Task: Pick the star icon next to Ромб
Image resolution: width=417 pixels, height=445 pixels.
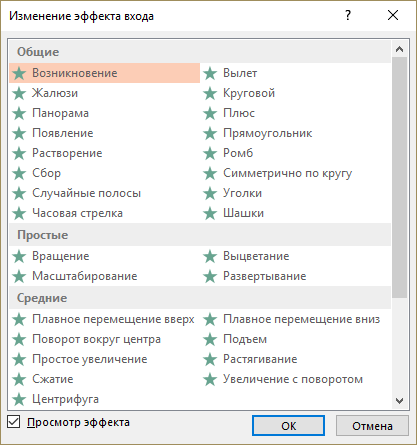Action: point(210,153)
